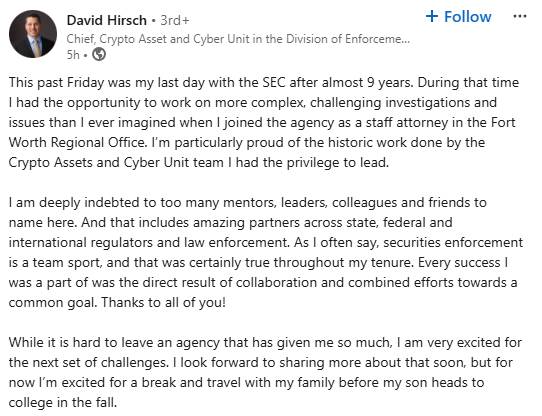Click the David Hirsch name link
The image size is (542, 416).
[106, 20]
